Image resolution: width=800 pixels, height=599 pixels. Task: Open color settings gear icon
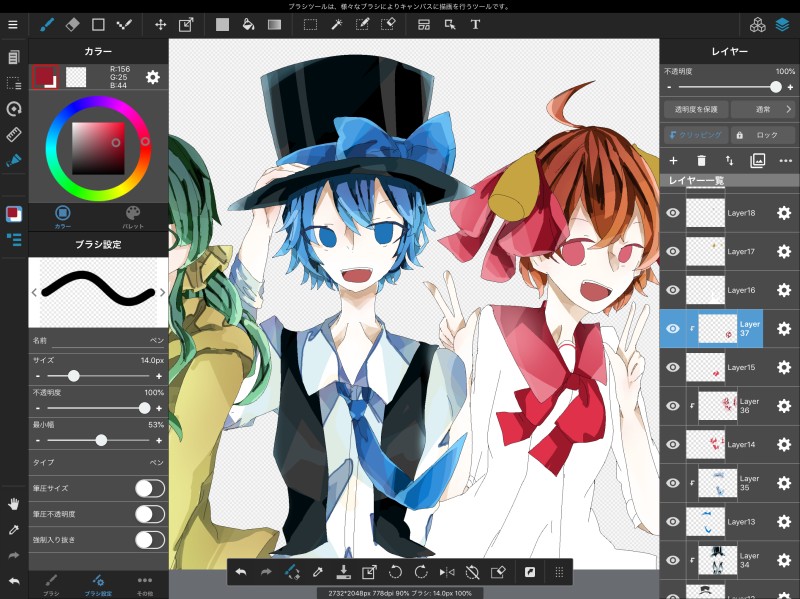[x=153, y=77]
